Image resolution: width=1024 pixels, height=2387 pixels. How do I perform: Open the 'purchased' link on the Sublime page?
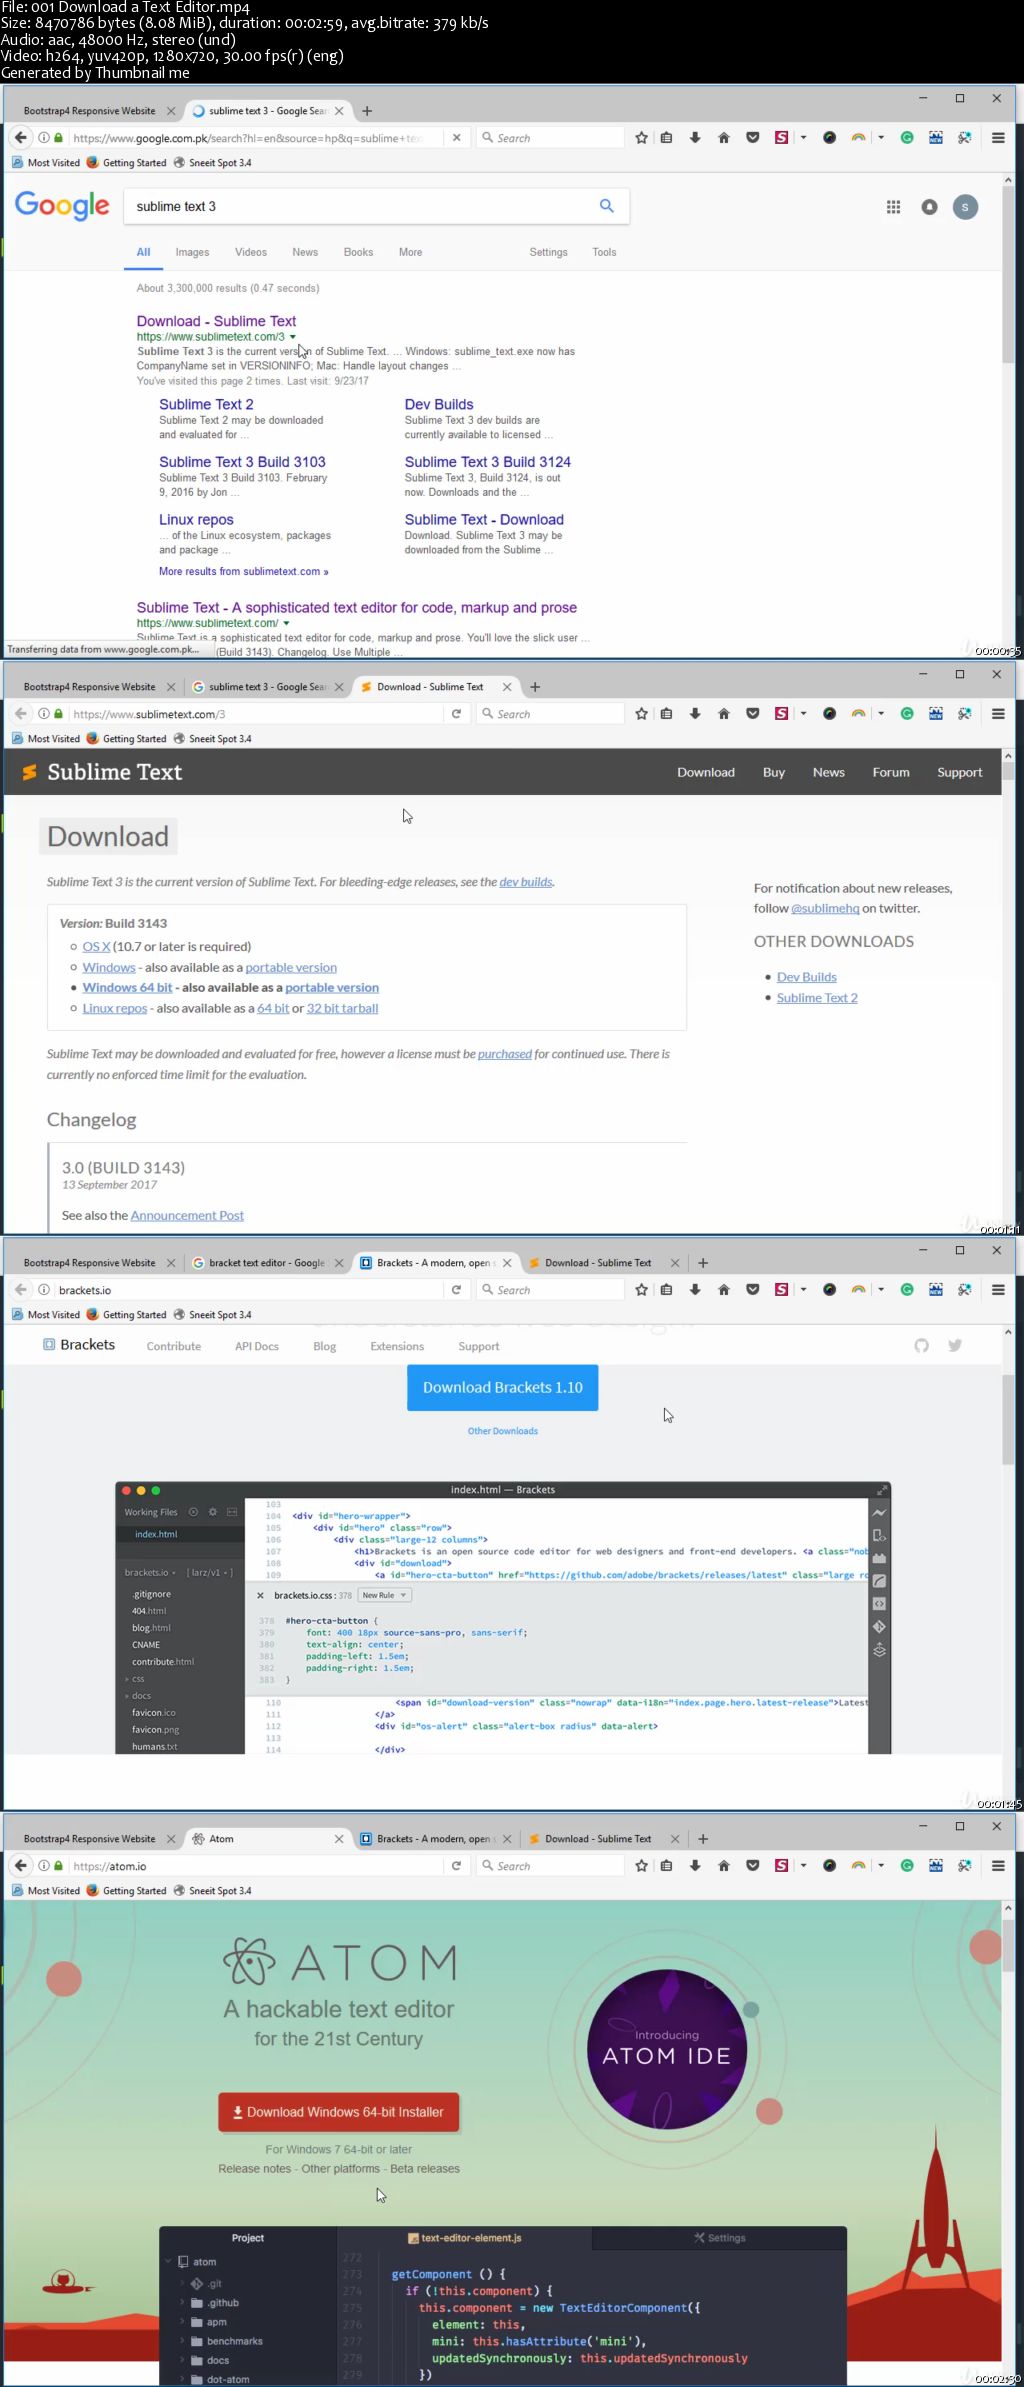(x=505, y=1054)
